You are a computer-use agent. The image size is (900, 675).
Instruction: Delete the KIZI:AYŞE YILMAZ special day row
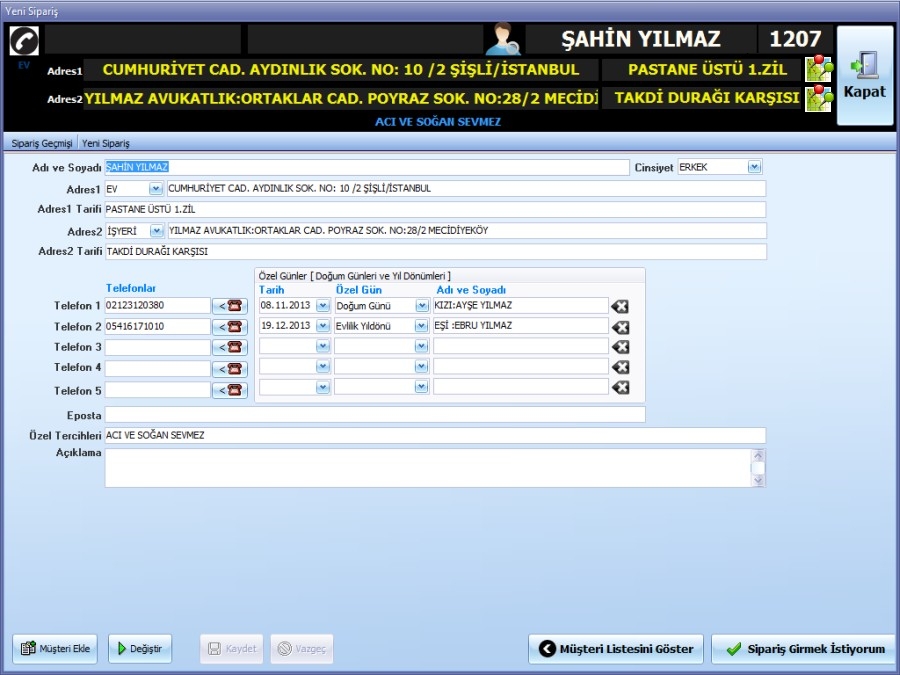pos(620,307)
